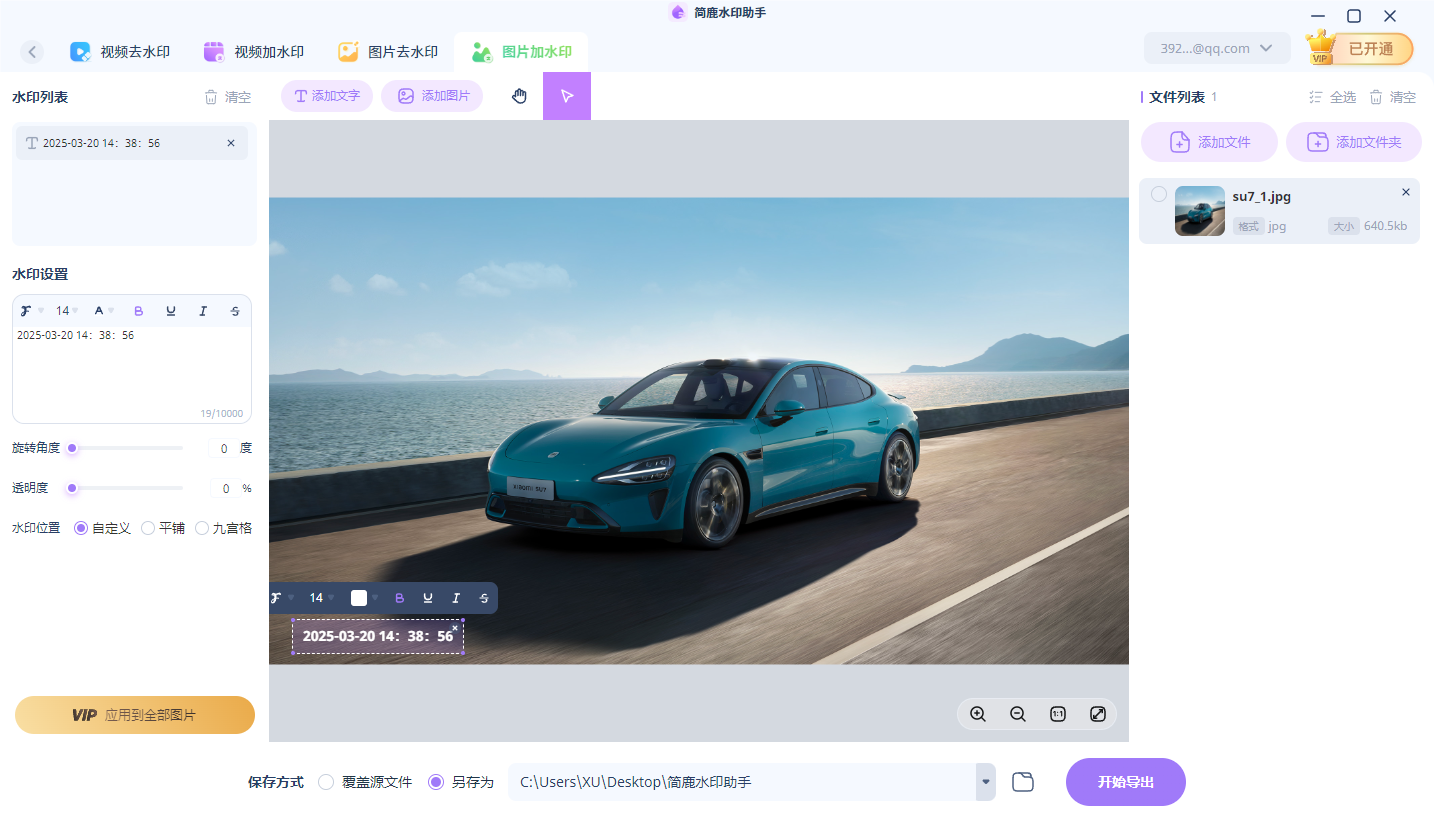Toggle underline in the 水印设置 panel
Image resolution: width=1434 pixels, height=822 pixels.
click(171, 311)
